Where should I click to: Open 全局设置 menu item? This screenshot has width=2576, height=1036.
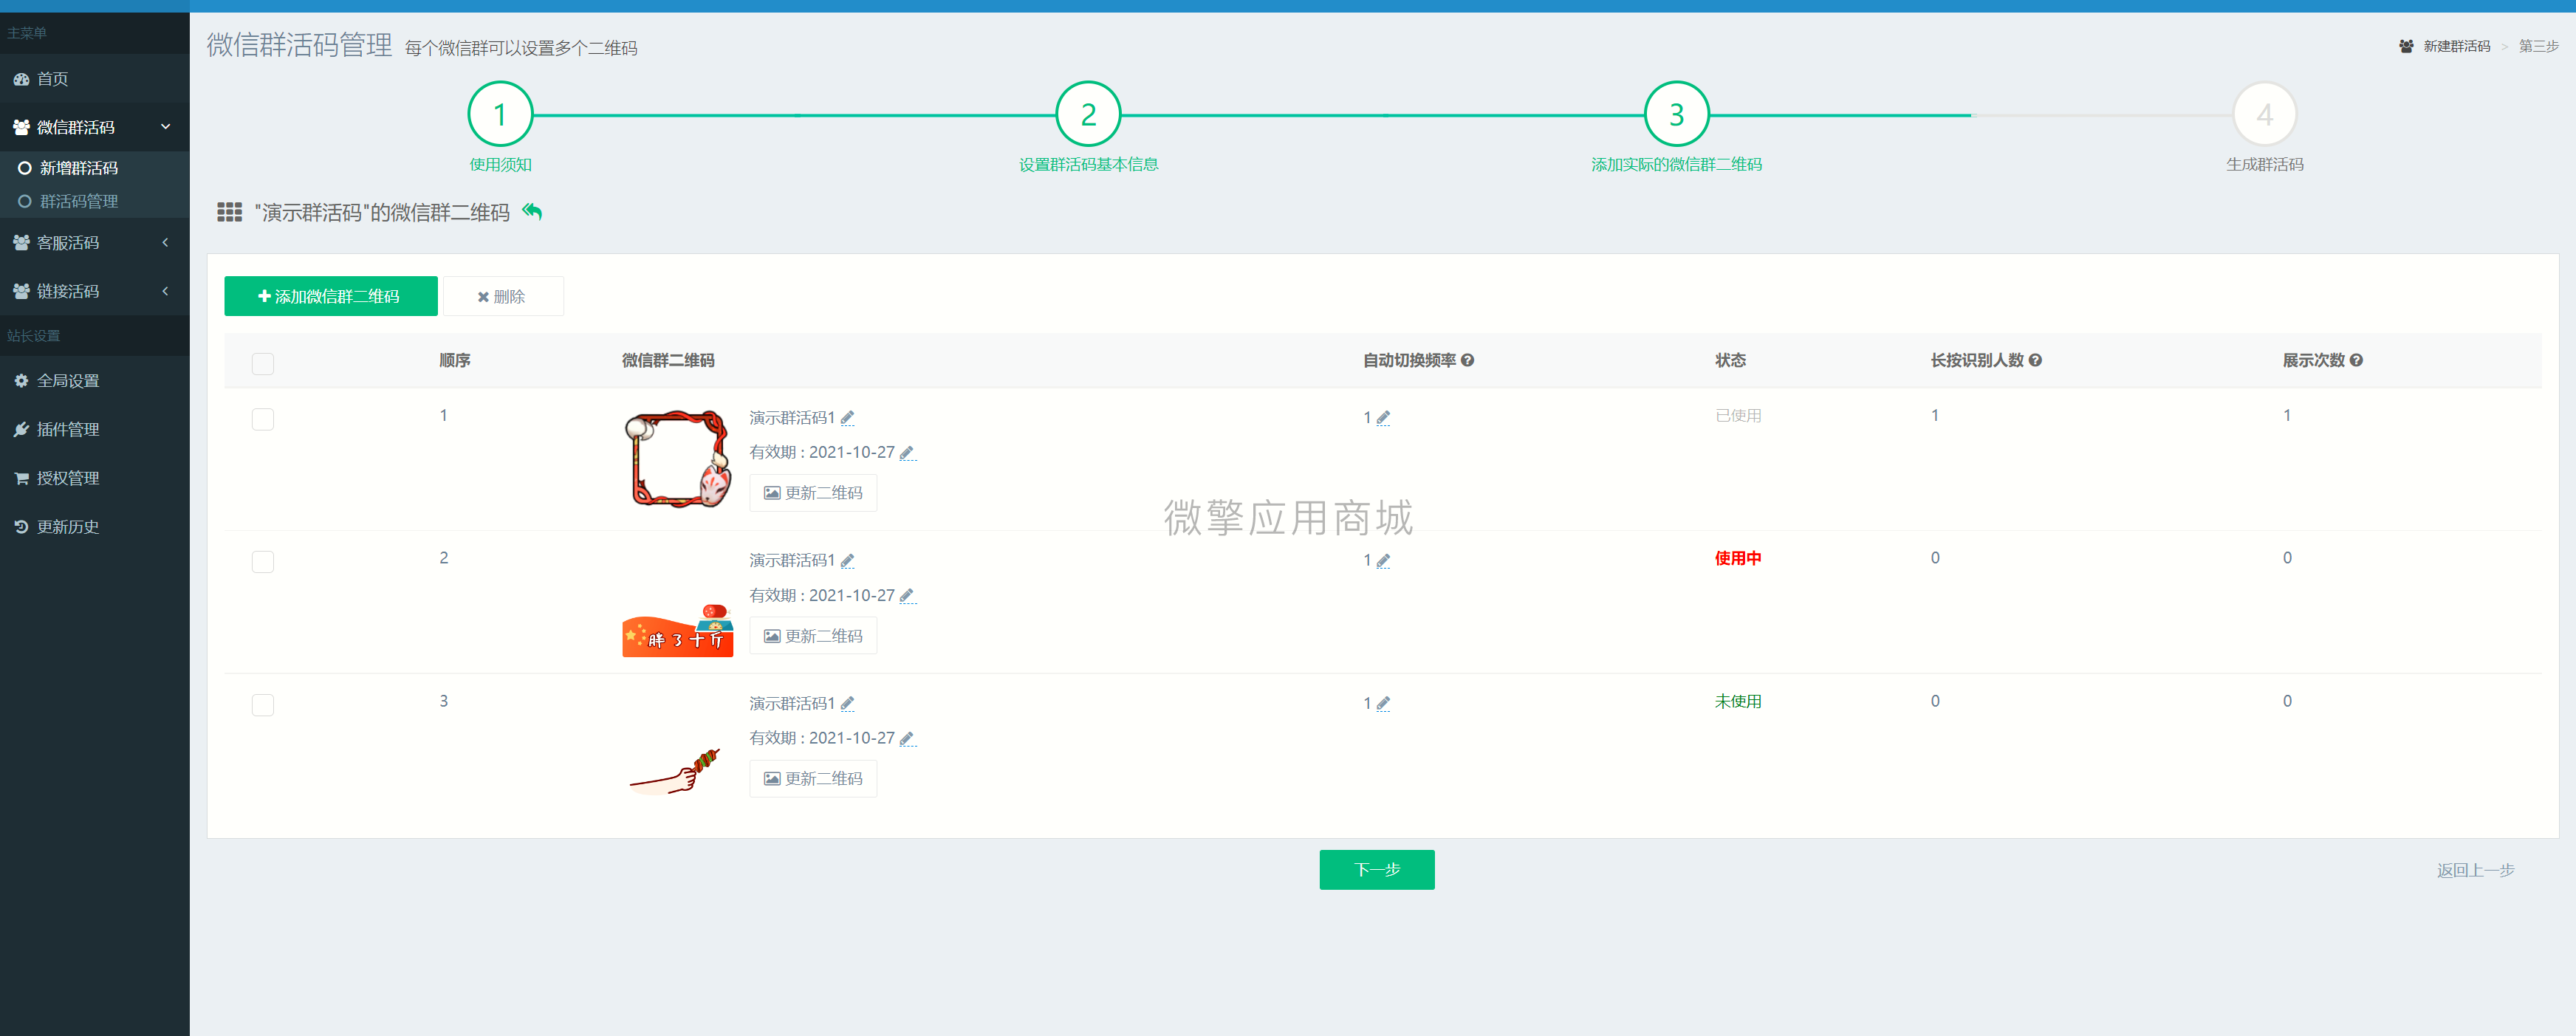[95, 381]
